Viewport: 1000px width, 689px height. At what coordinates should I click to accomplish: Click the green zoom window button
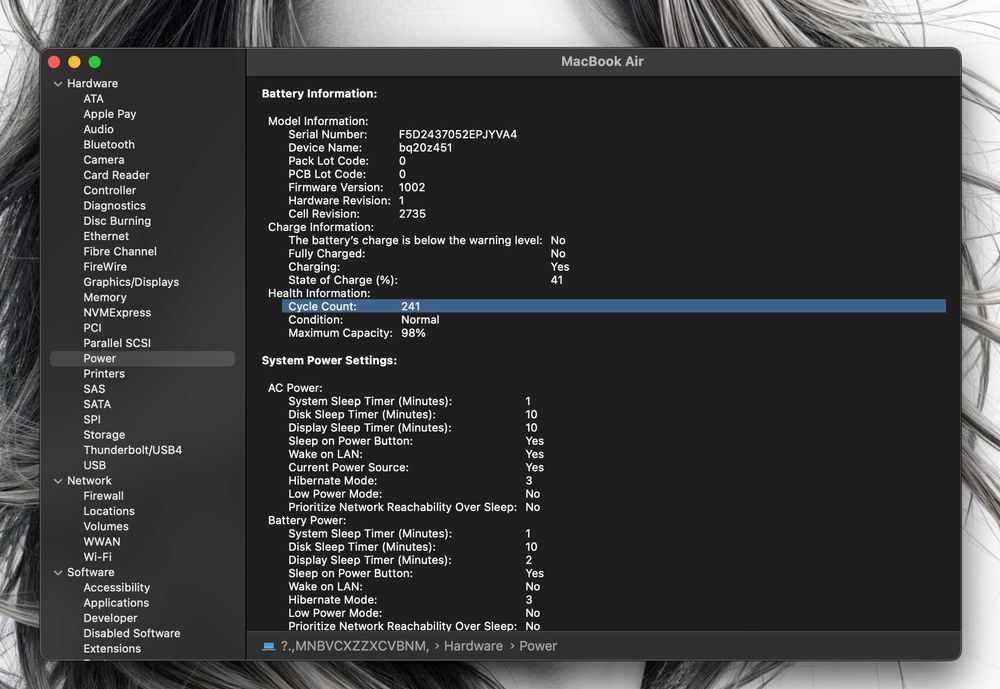pos(95,62)
